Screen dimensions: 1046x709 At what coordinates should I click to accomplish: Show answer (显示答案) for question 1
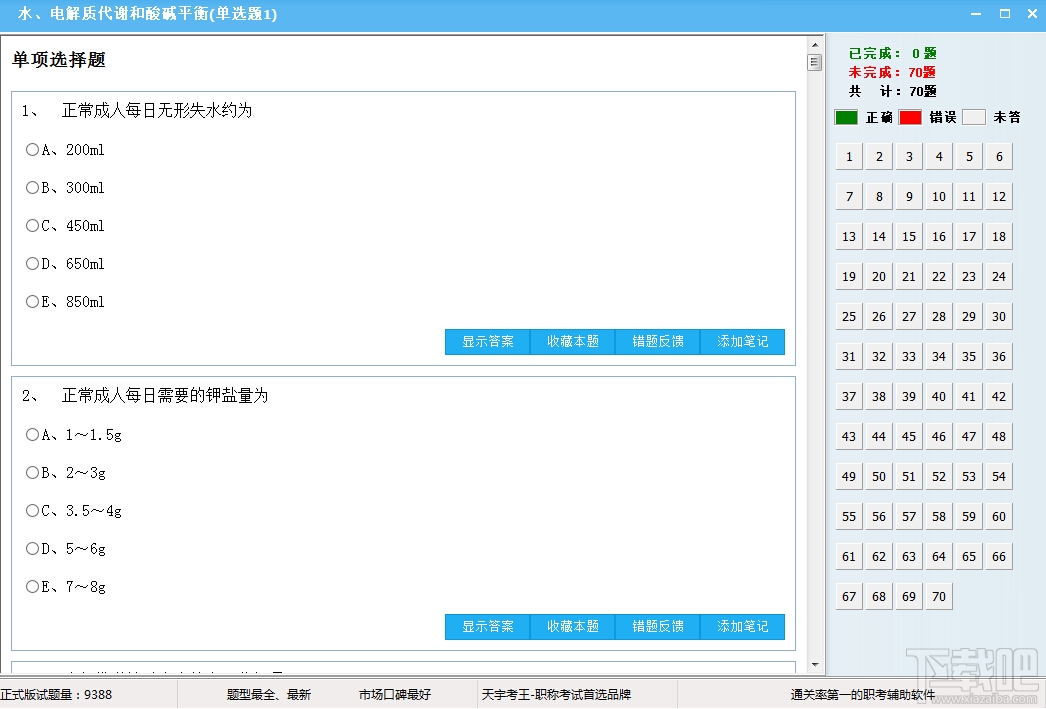click(x=488, y=341)
